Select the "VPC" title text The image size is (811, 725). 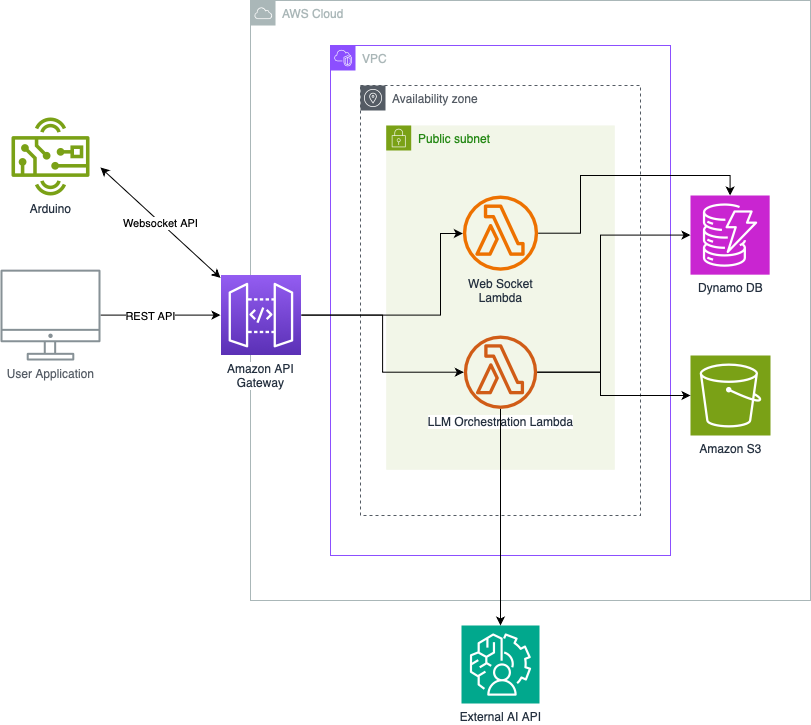pyautogui.click(x=374, y=58)
